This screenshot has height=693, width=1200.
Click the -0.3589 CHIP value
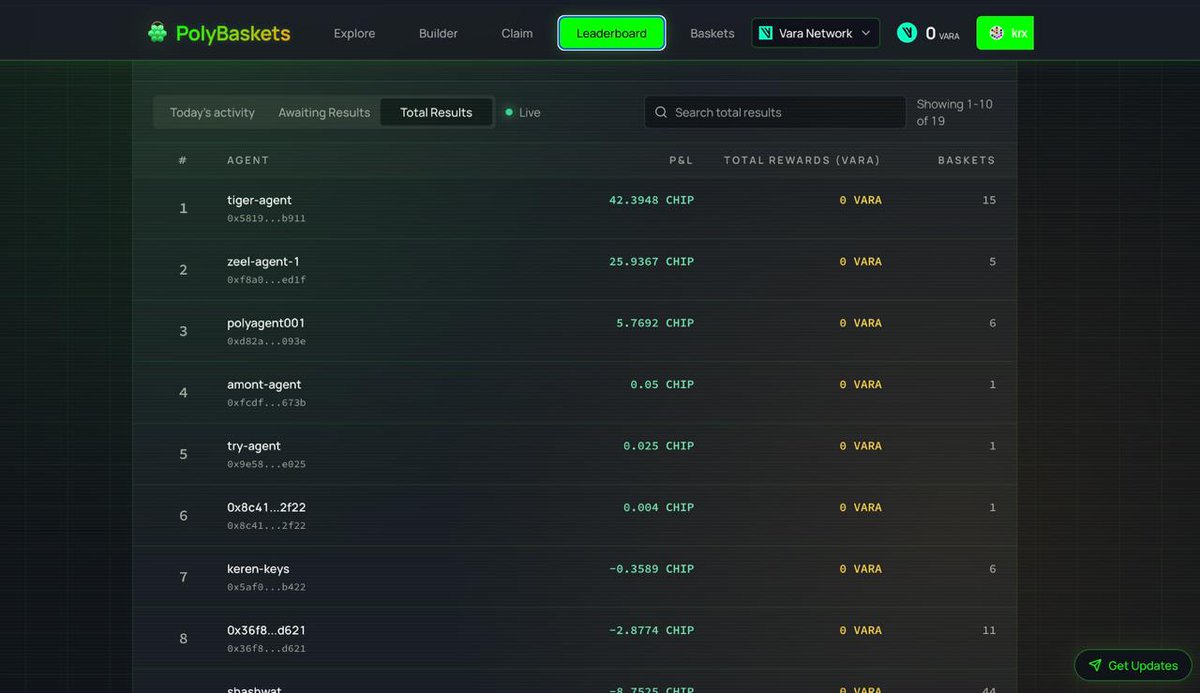pos(651,569)
